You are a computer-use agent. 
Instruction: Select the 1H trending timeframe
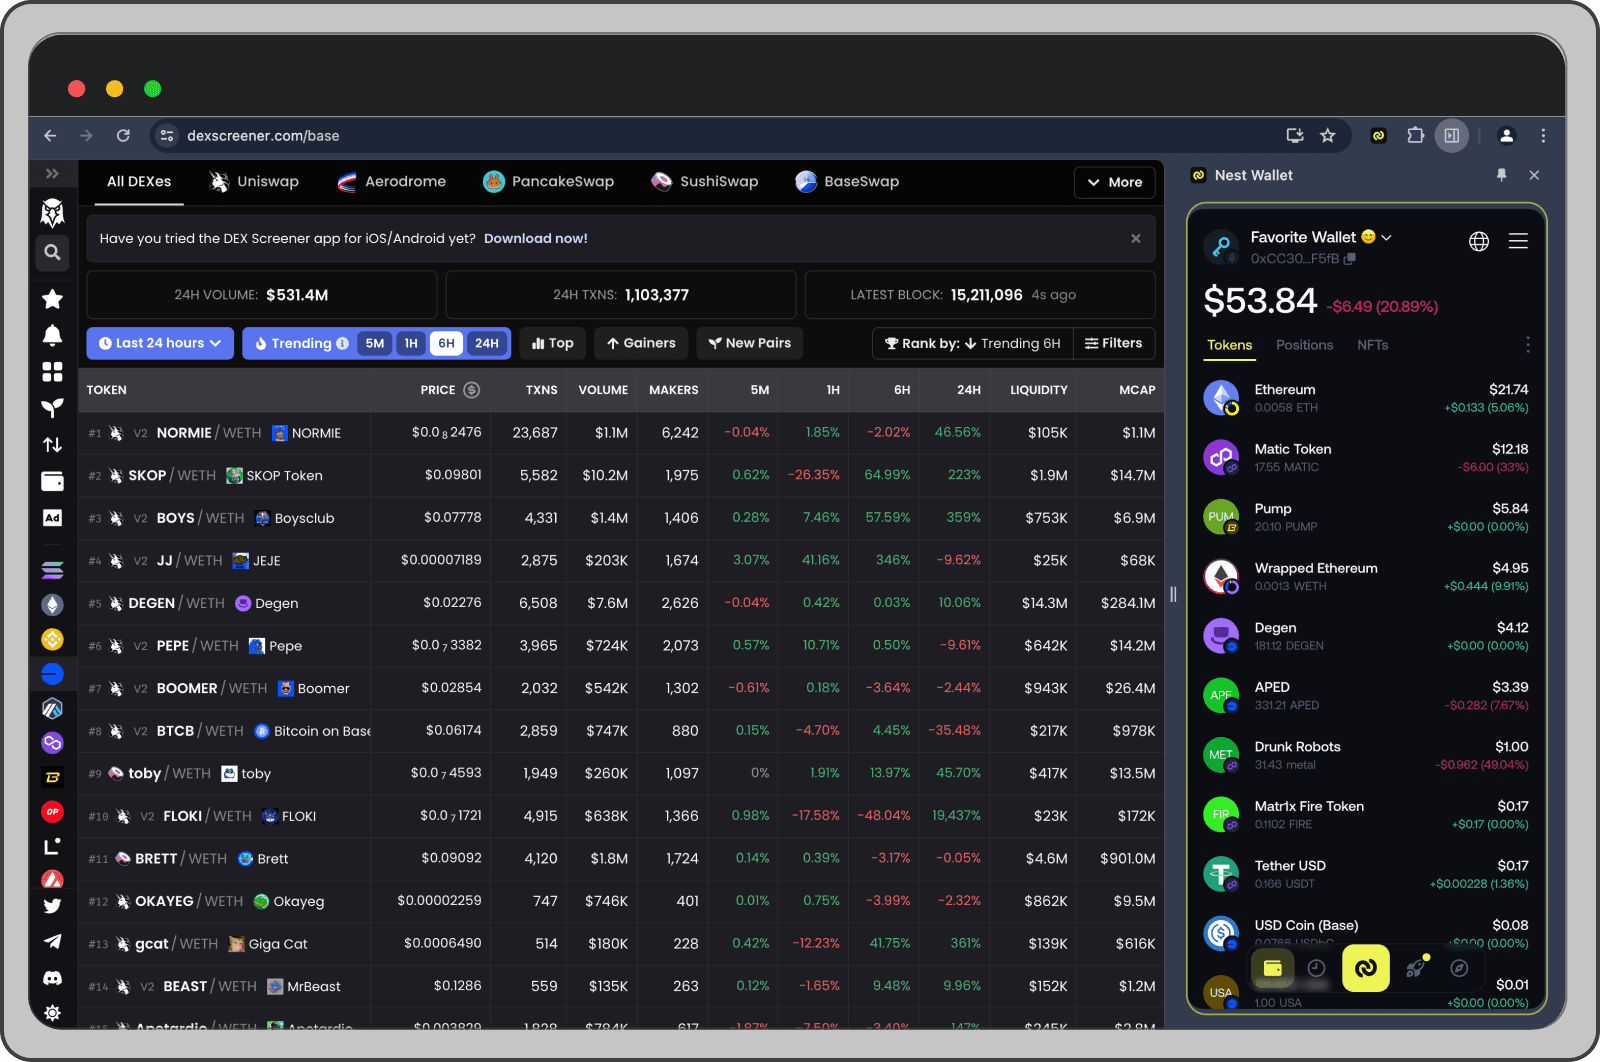pos(411,343)
